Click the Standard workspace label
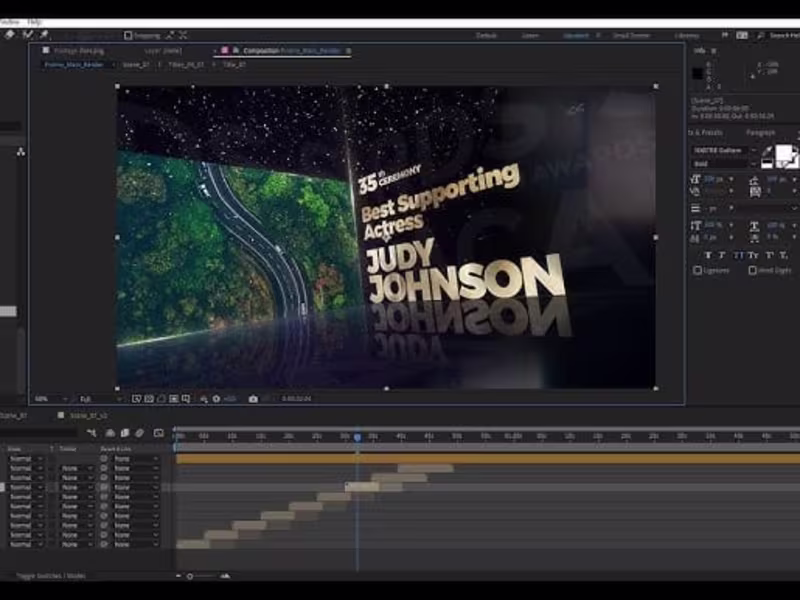 578,36
